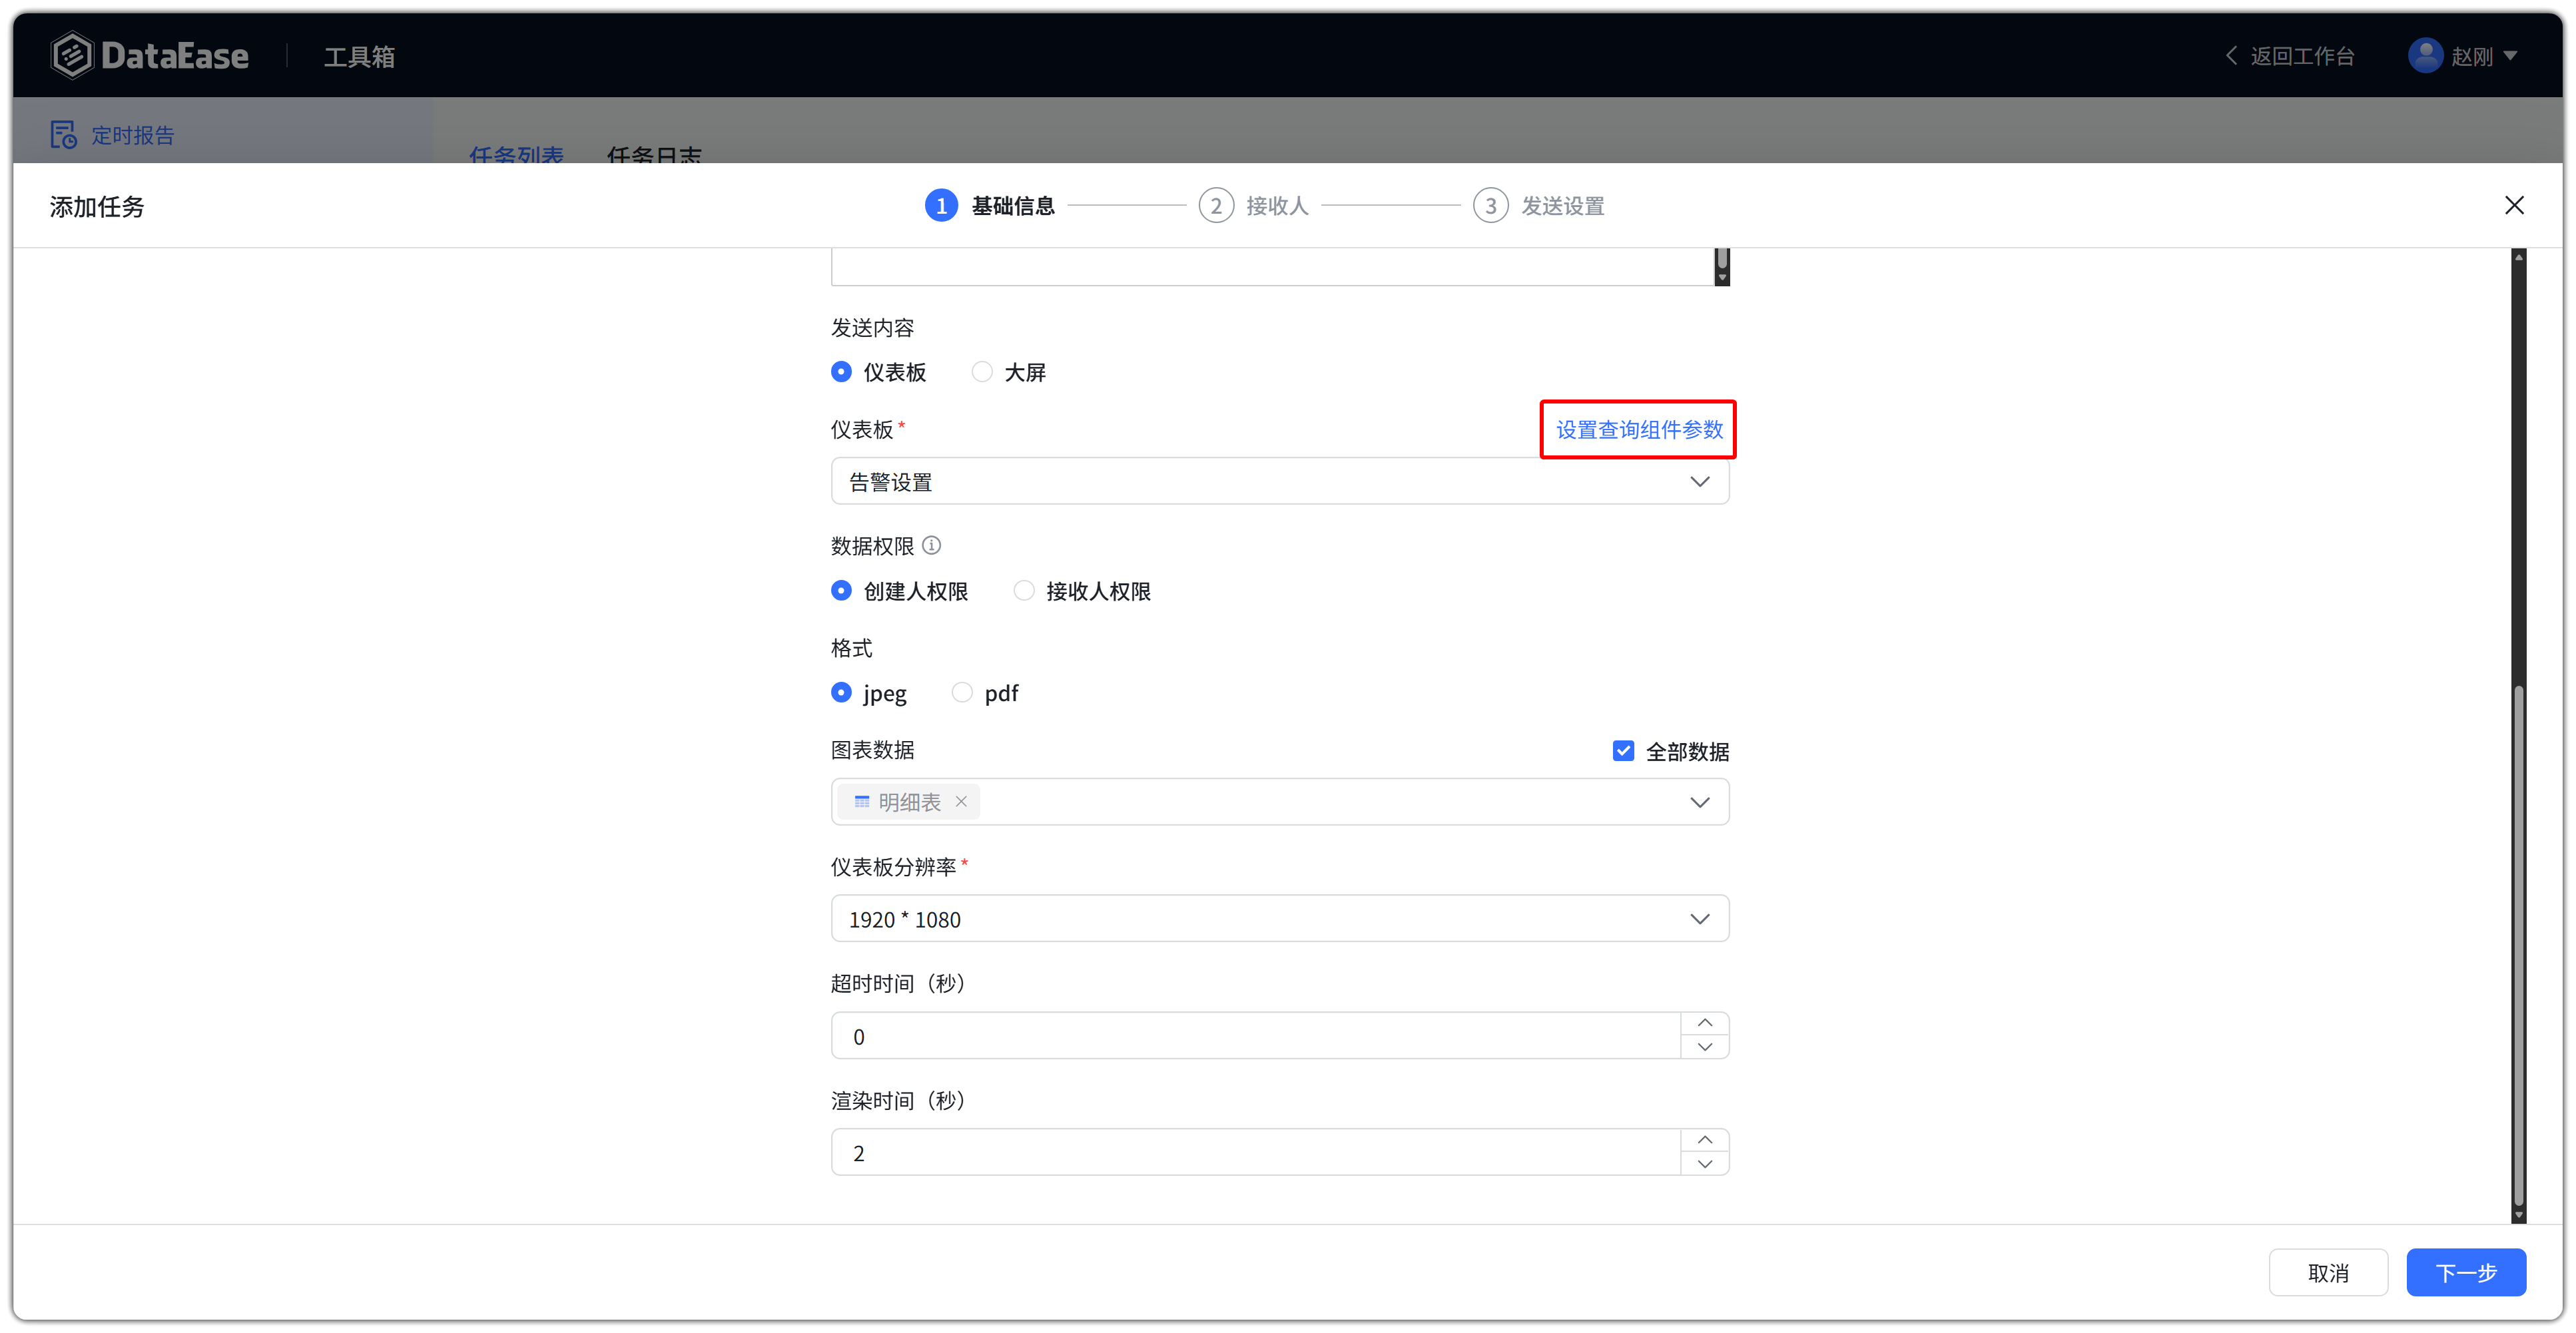This screenshot has width=2576, height=1333.
Task: Remove the 明细表 tag
Action: [961, 802]
